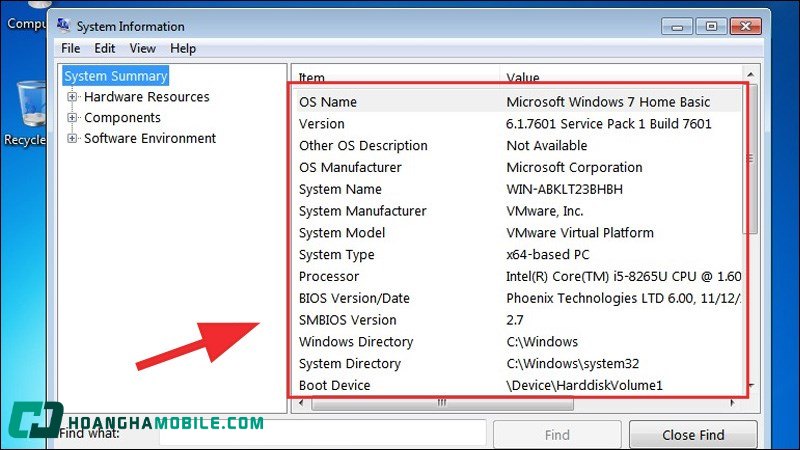Screen dimensions: 800x450
Task: Click the VMware, Inc. value
Action: 544,211
